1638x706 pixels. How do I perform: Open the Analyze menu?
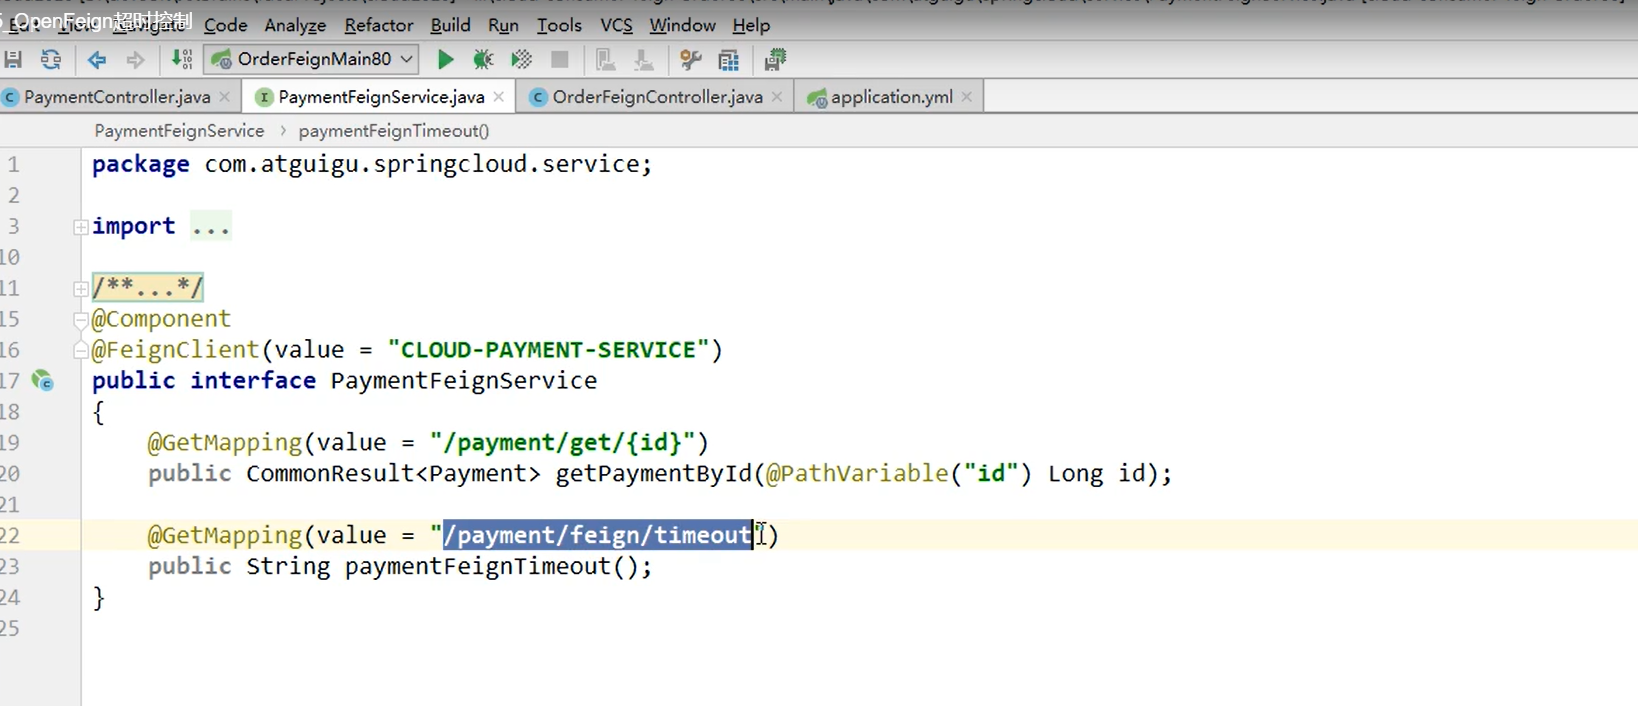[x=295, y=25]
